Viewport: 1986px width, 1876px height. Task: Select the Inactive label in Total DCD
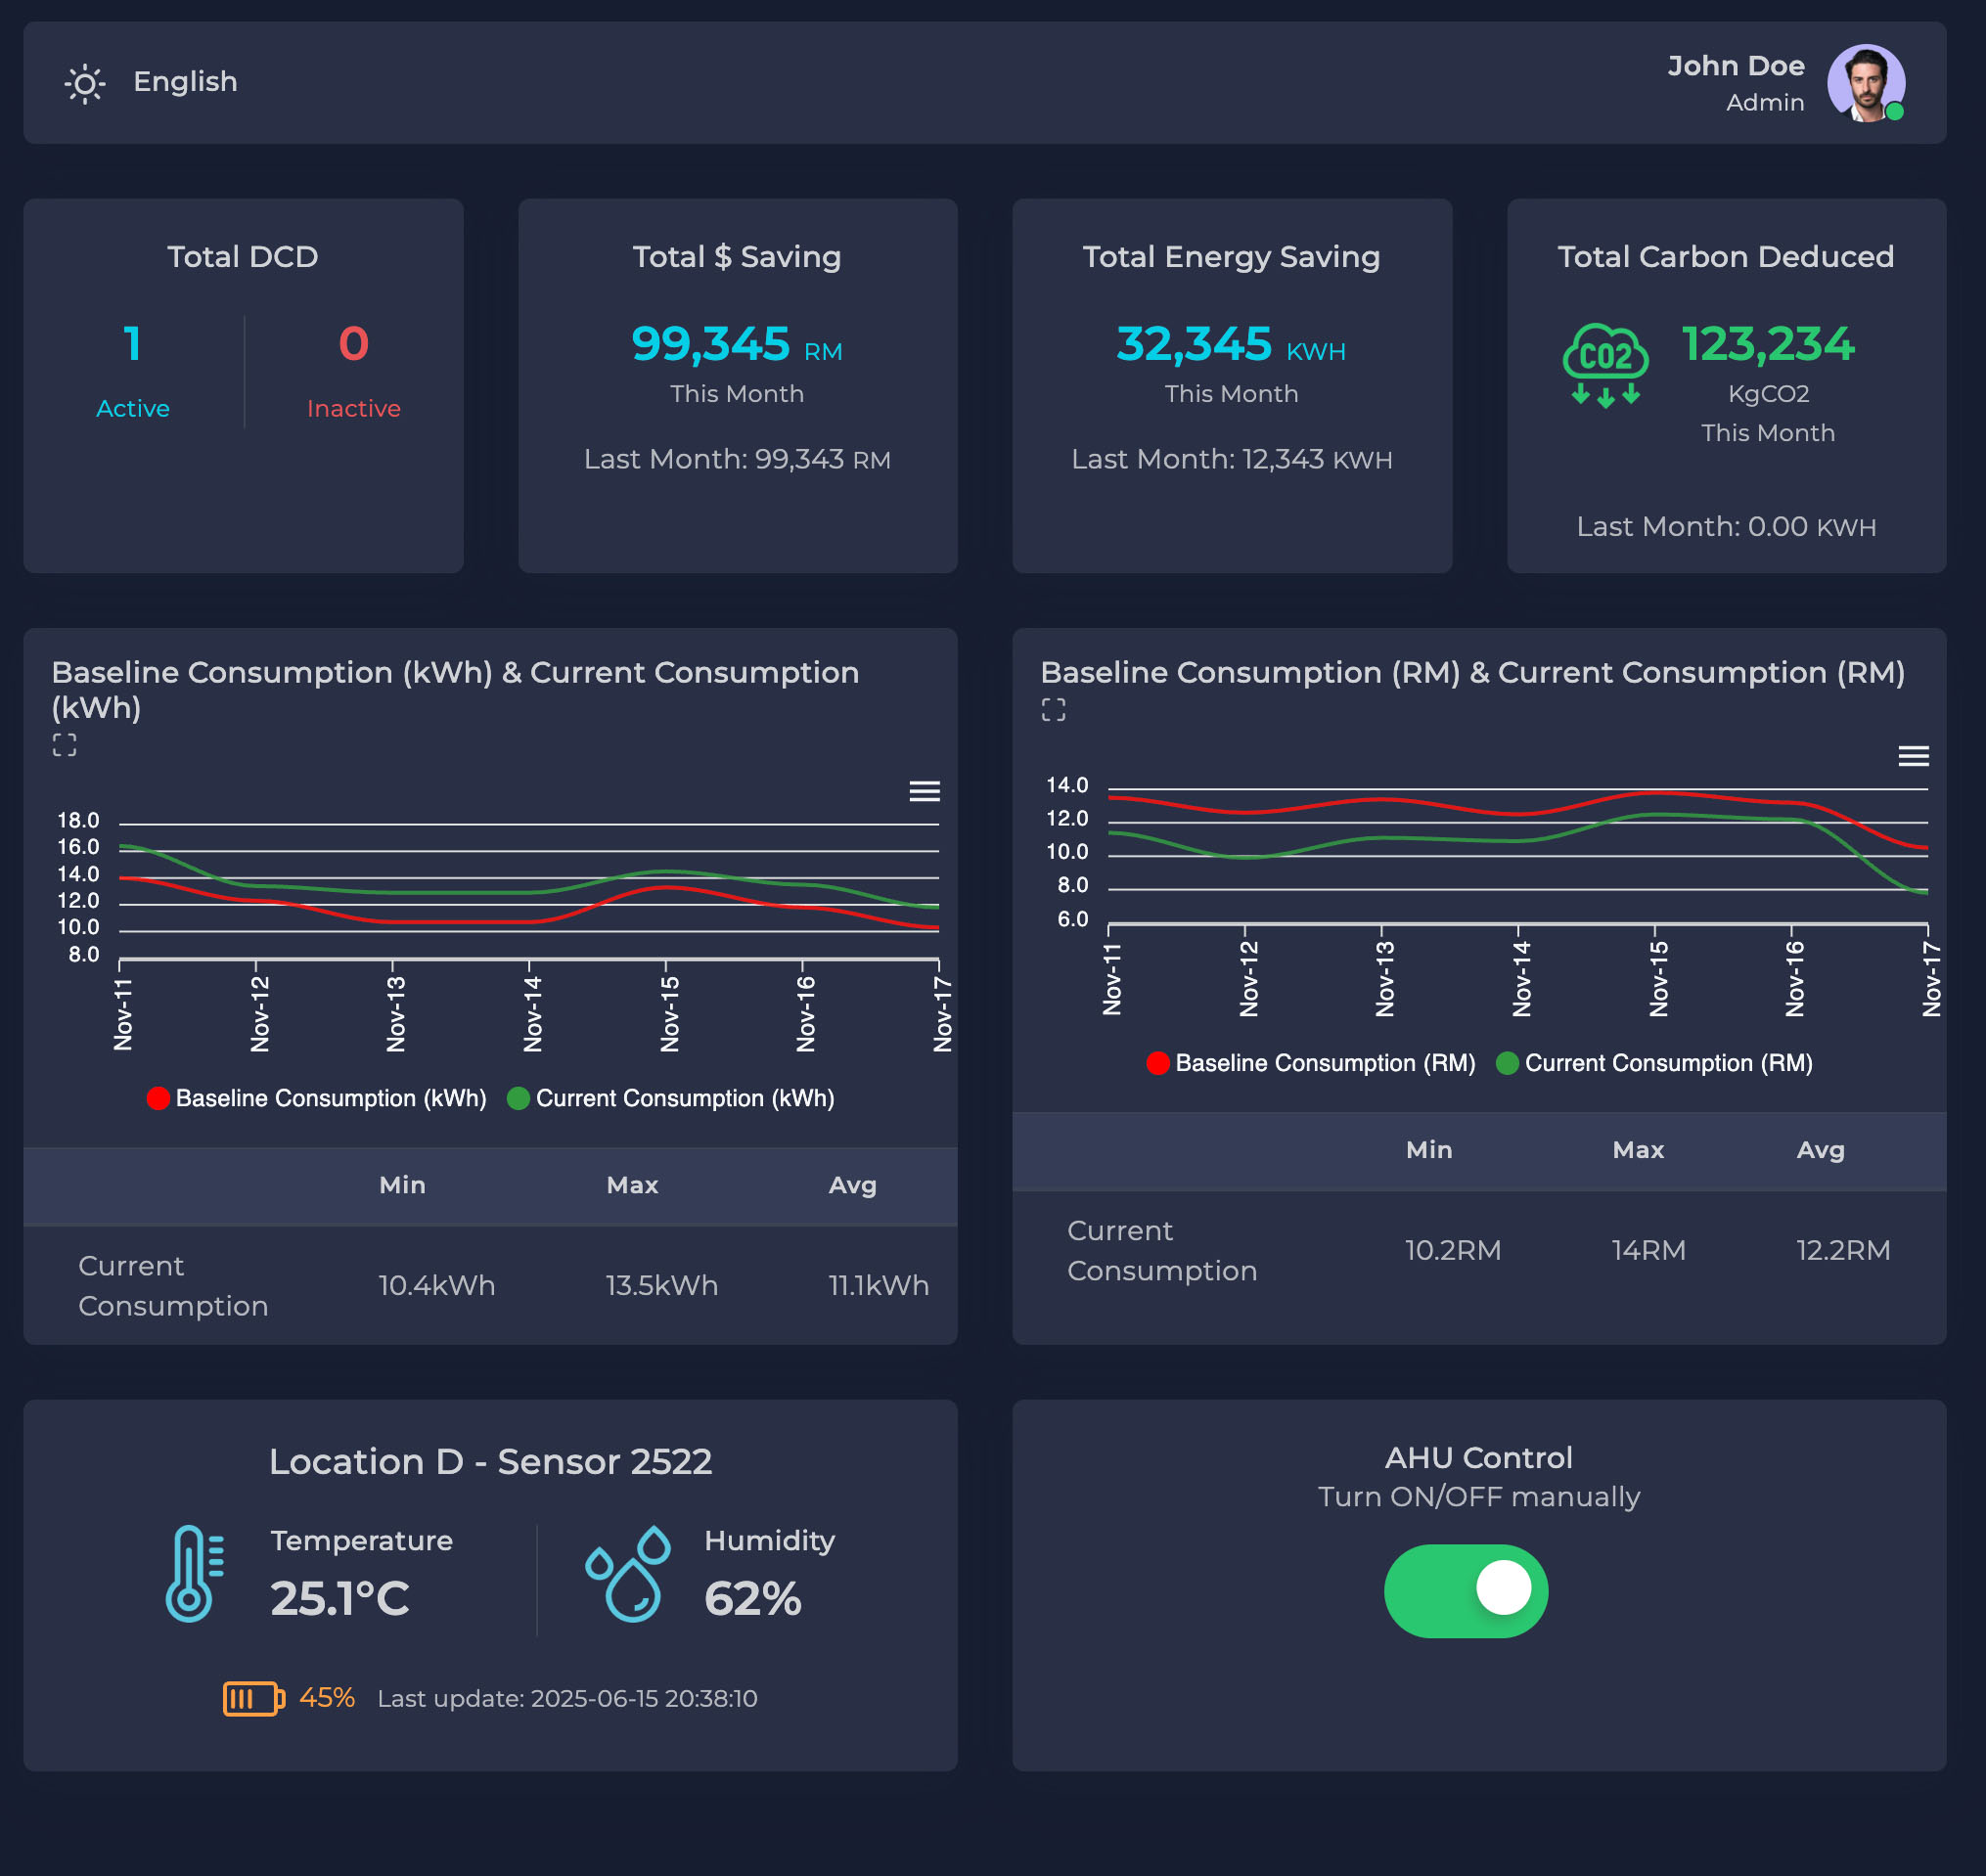353,408
